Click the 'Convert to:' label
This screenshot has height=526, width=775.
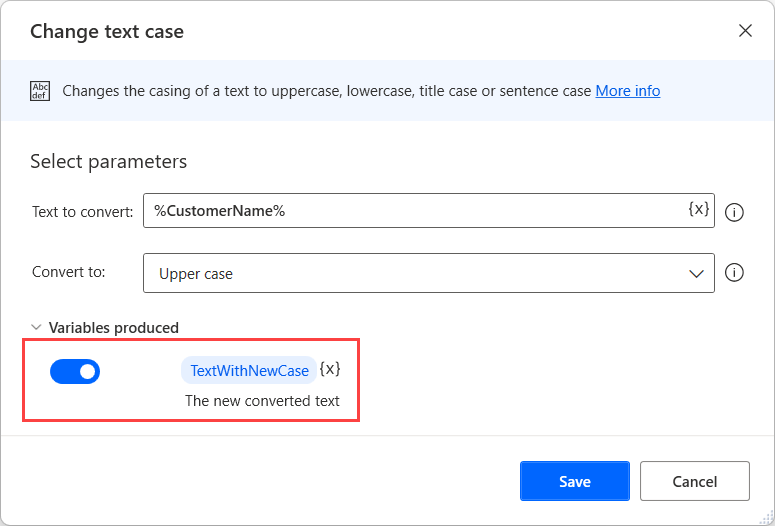69,272
